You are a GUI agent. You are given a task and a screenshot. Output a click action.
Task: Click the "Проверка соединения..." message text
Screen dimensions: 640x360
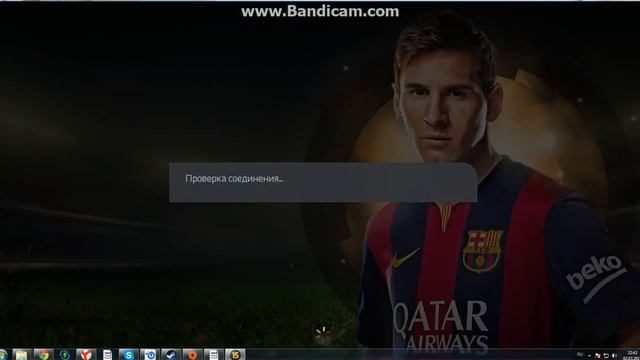point(234,179)
